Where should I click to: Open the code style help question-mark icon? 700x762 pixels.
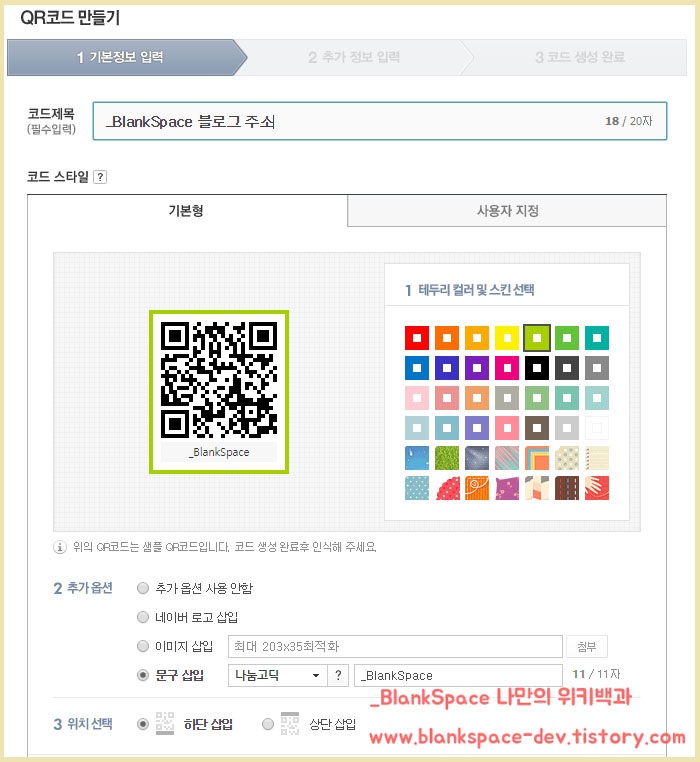[x=100, y=177]
